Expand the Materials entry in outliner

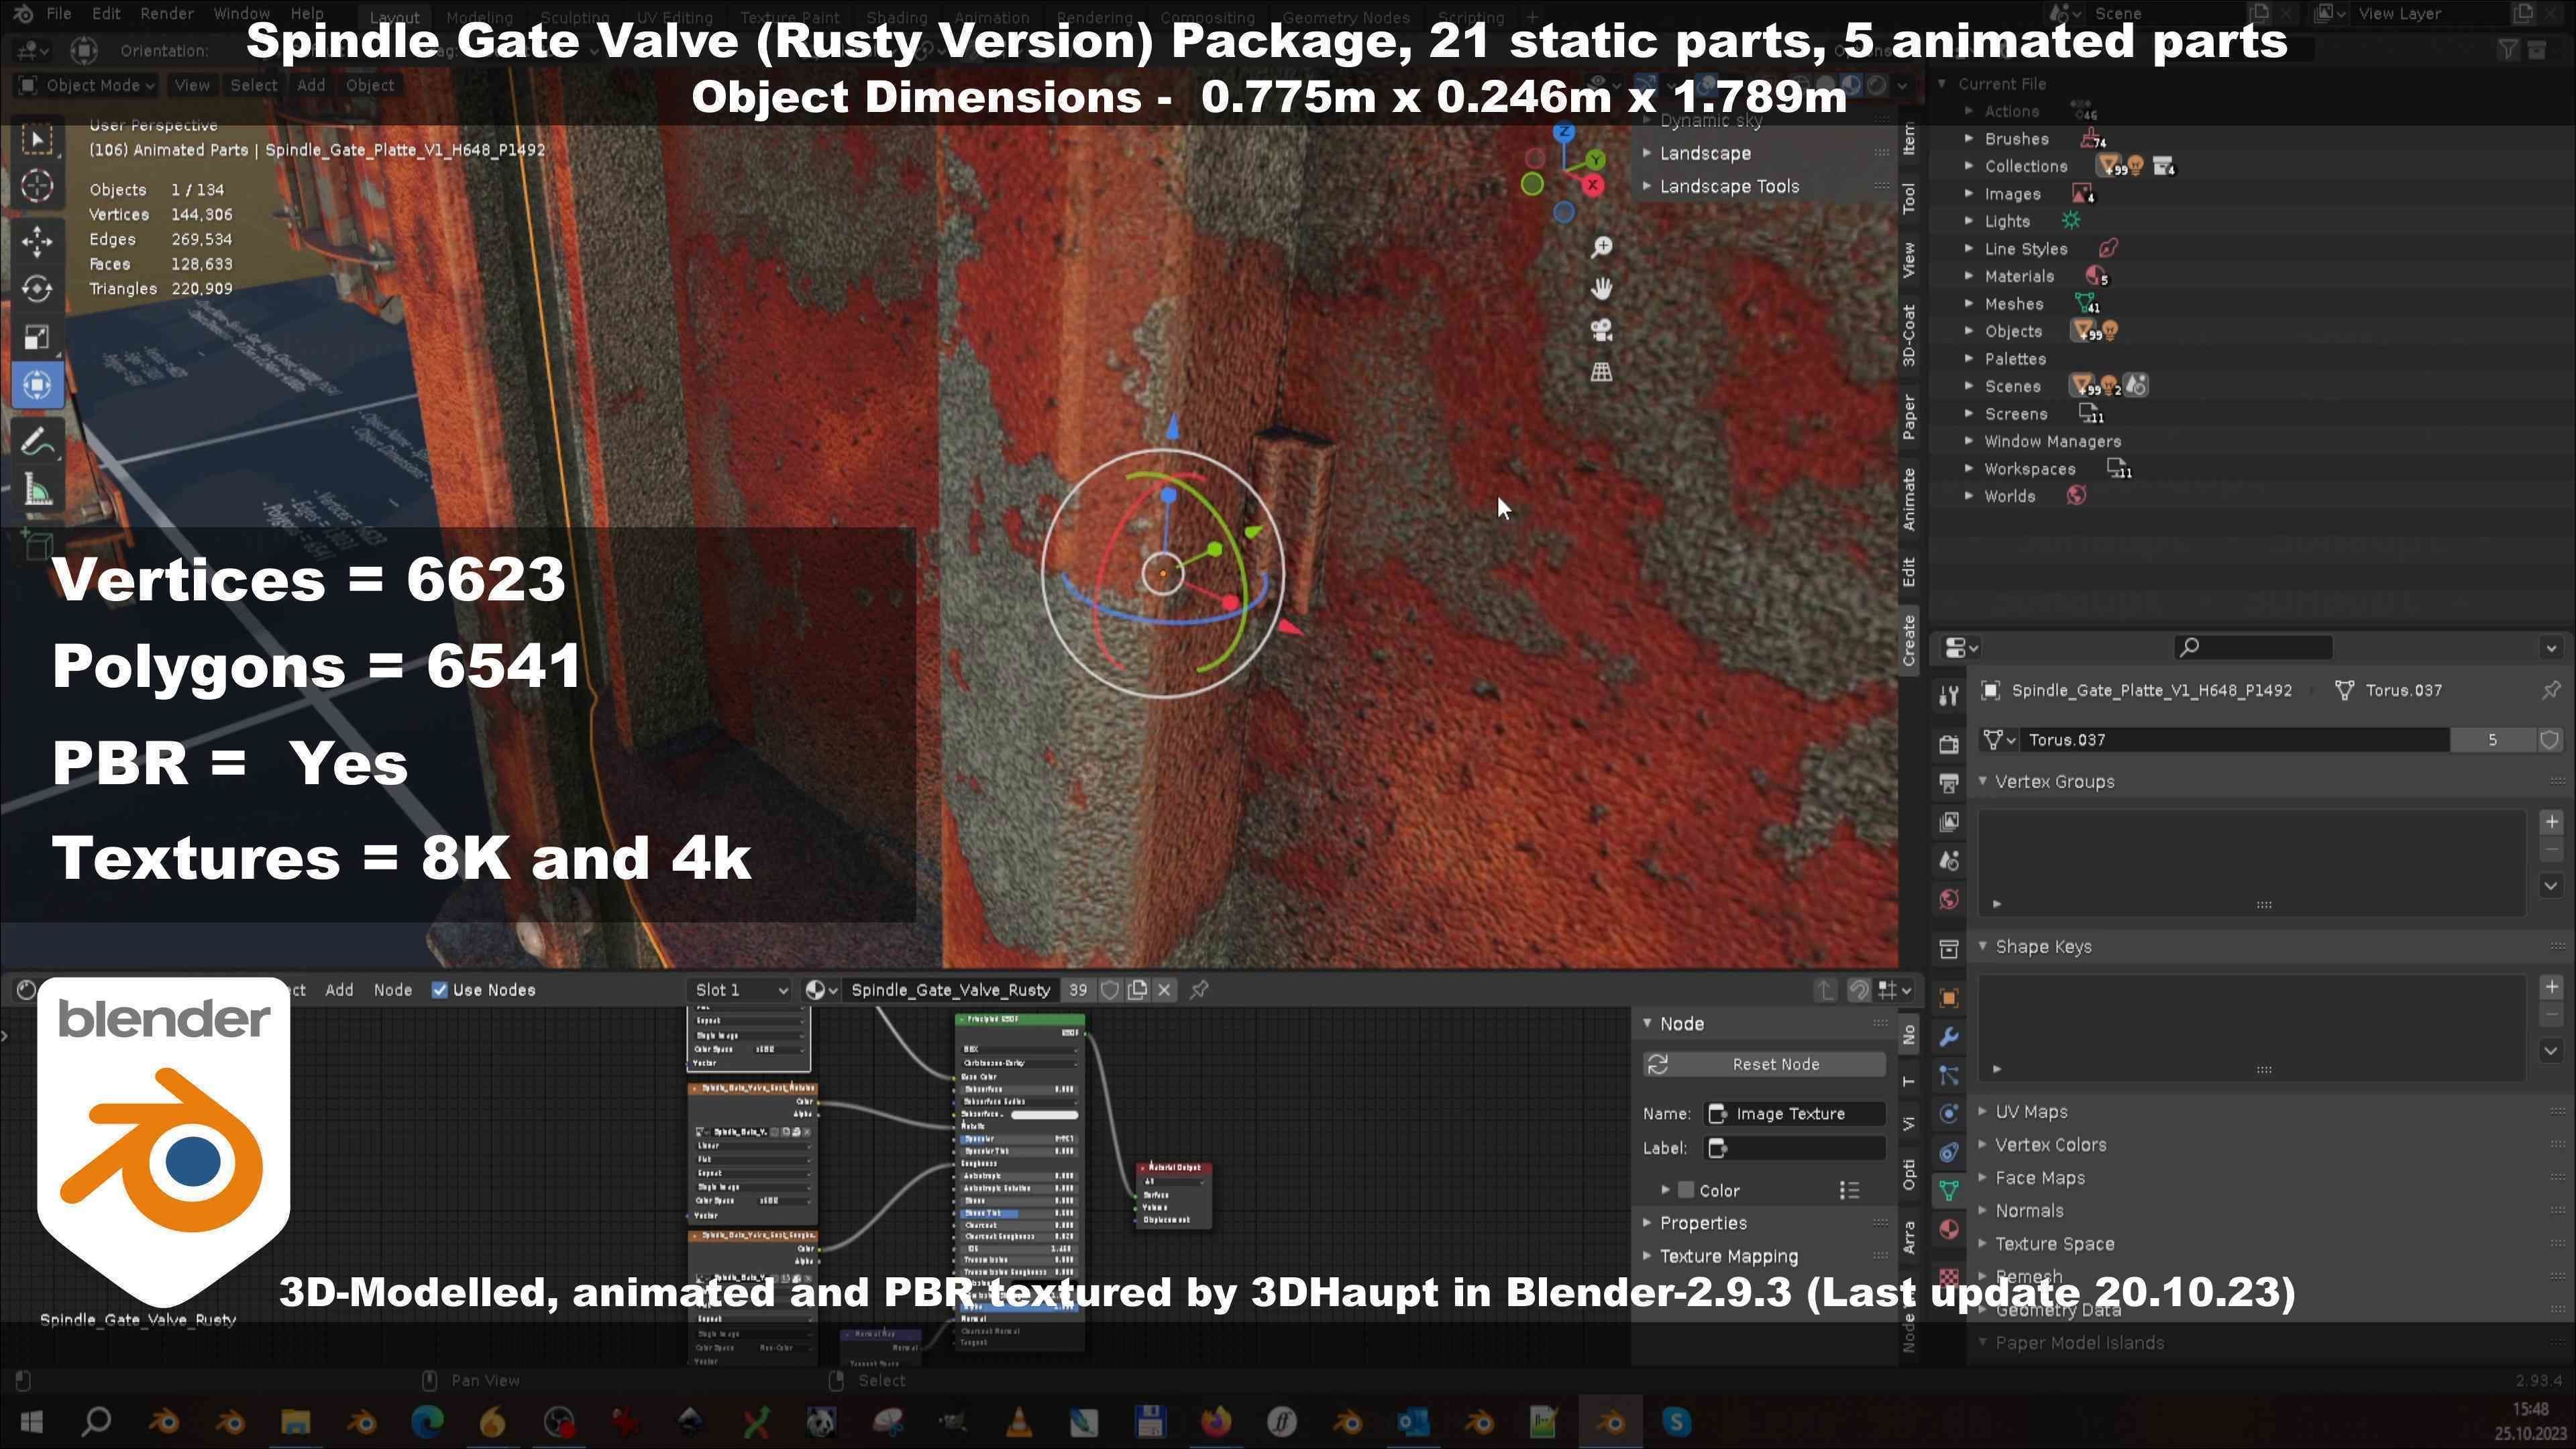1969,276
